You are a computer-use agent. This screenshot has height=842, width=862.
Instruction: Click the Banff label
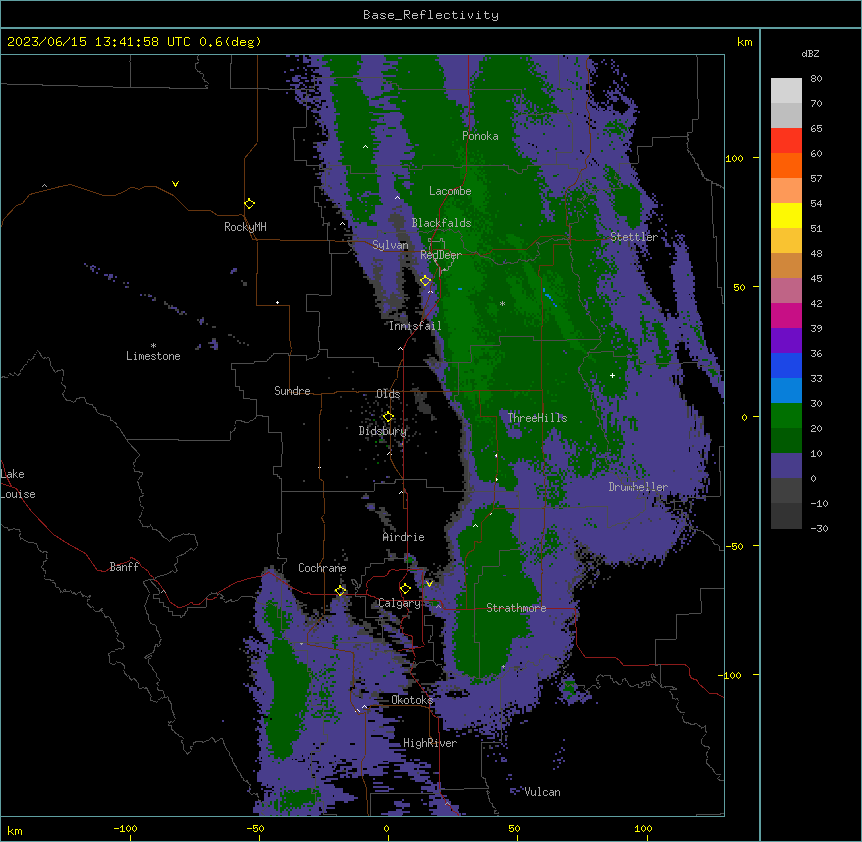pyautogui.click(x=124, y=567)
